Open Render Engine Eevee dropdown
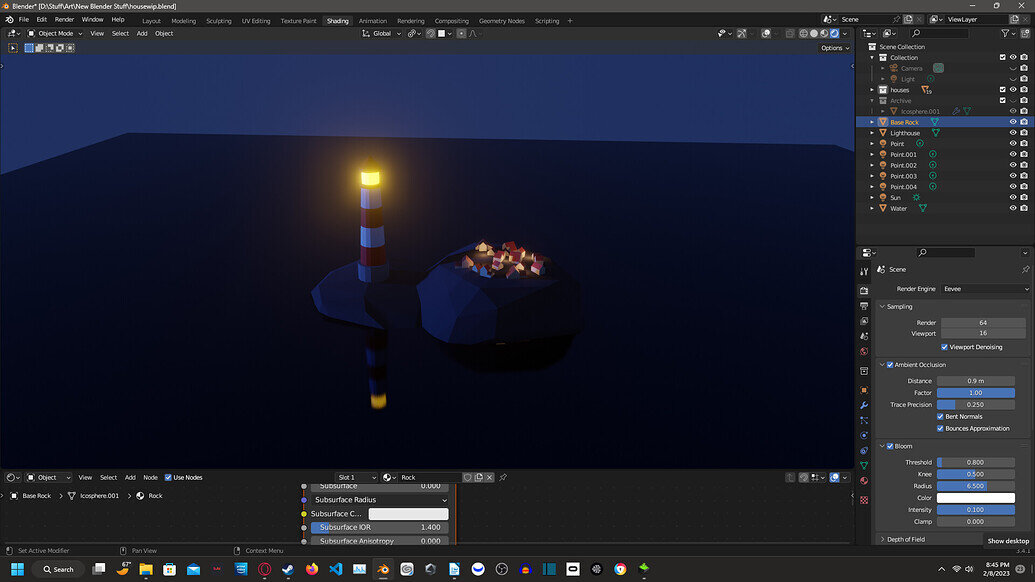 pos(985,289)
